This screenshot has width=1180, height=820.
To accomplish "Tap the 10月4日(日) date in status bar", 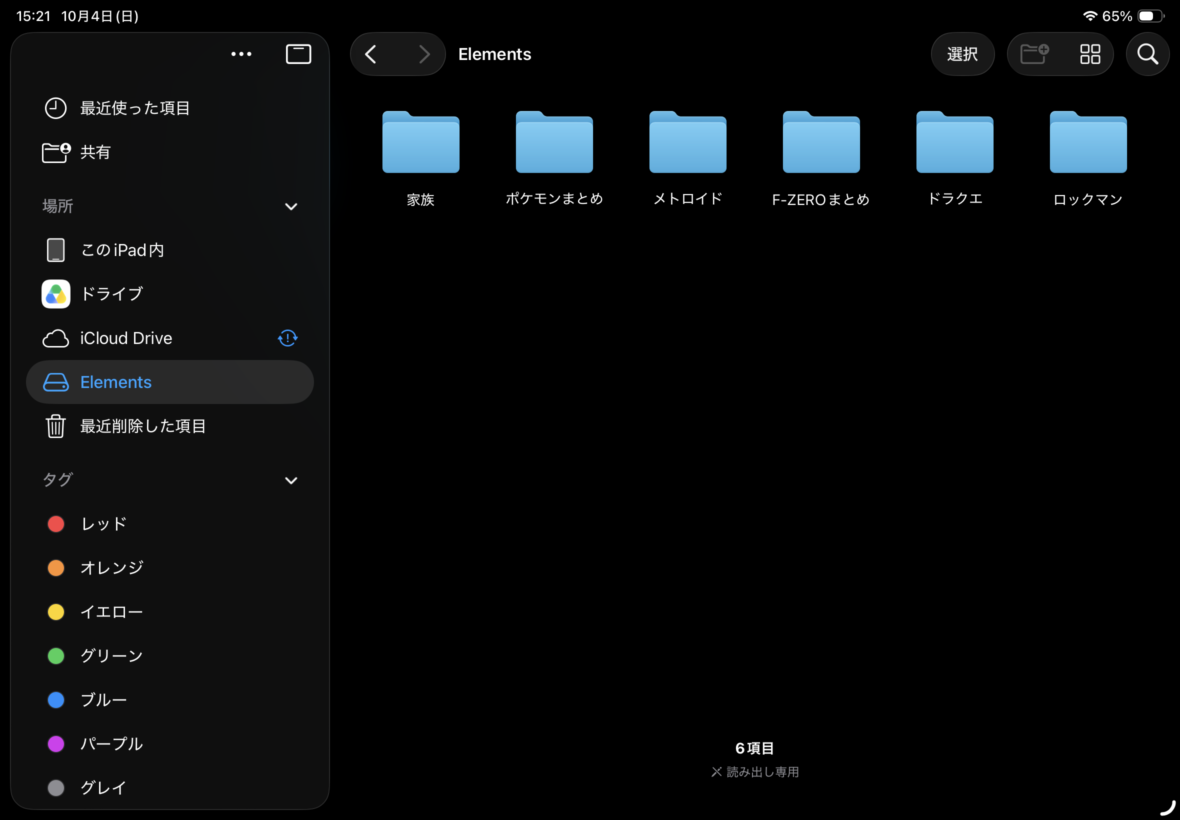I will tap(100, 16).
